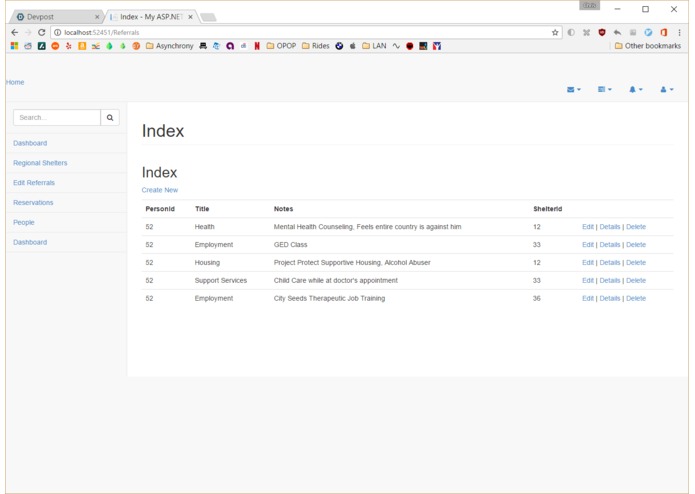Click the ShelterId column header
The width and height of the screenshot is (695, 494).
click(547, 209)
